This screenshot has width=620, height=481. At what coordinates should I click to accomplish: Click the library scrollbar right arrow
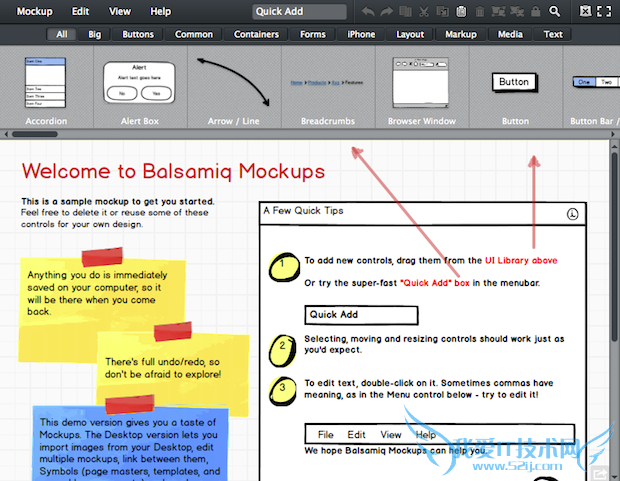613,134
